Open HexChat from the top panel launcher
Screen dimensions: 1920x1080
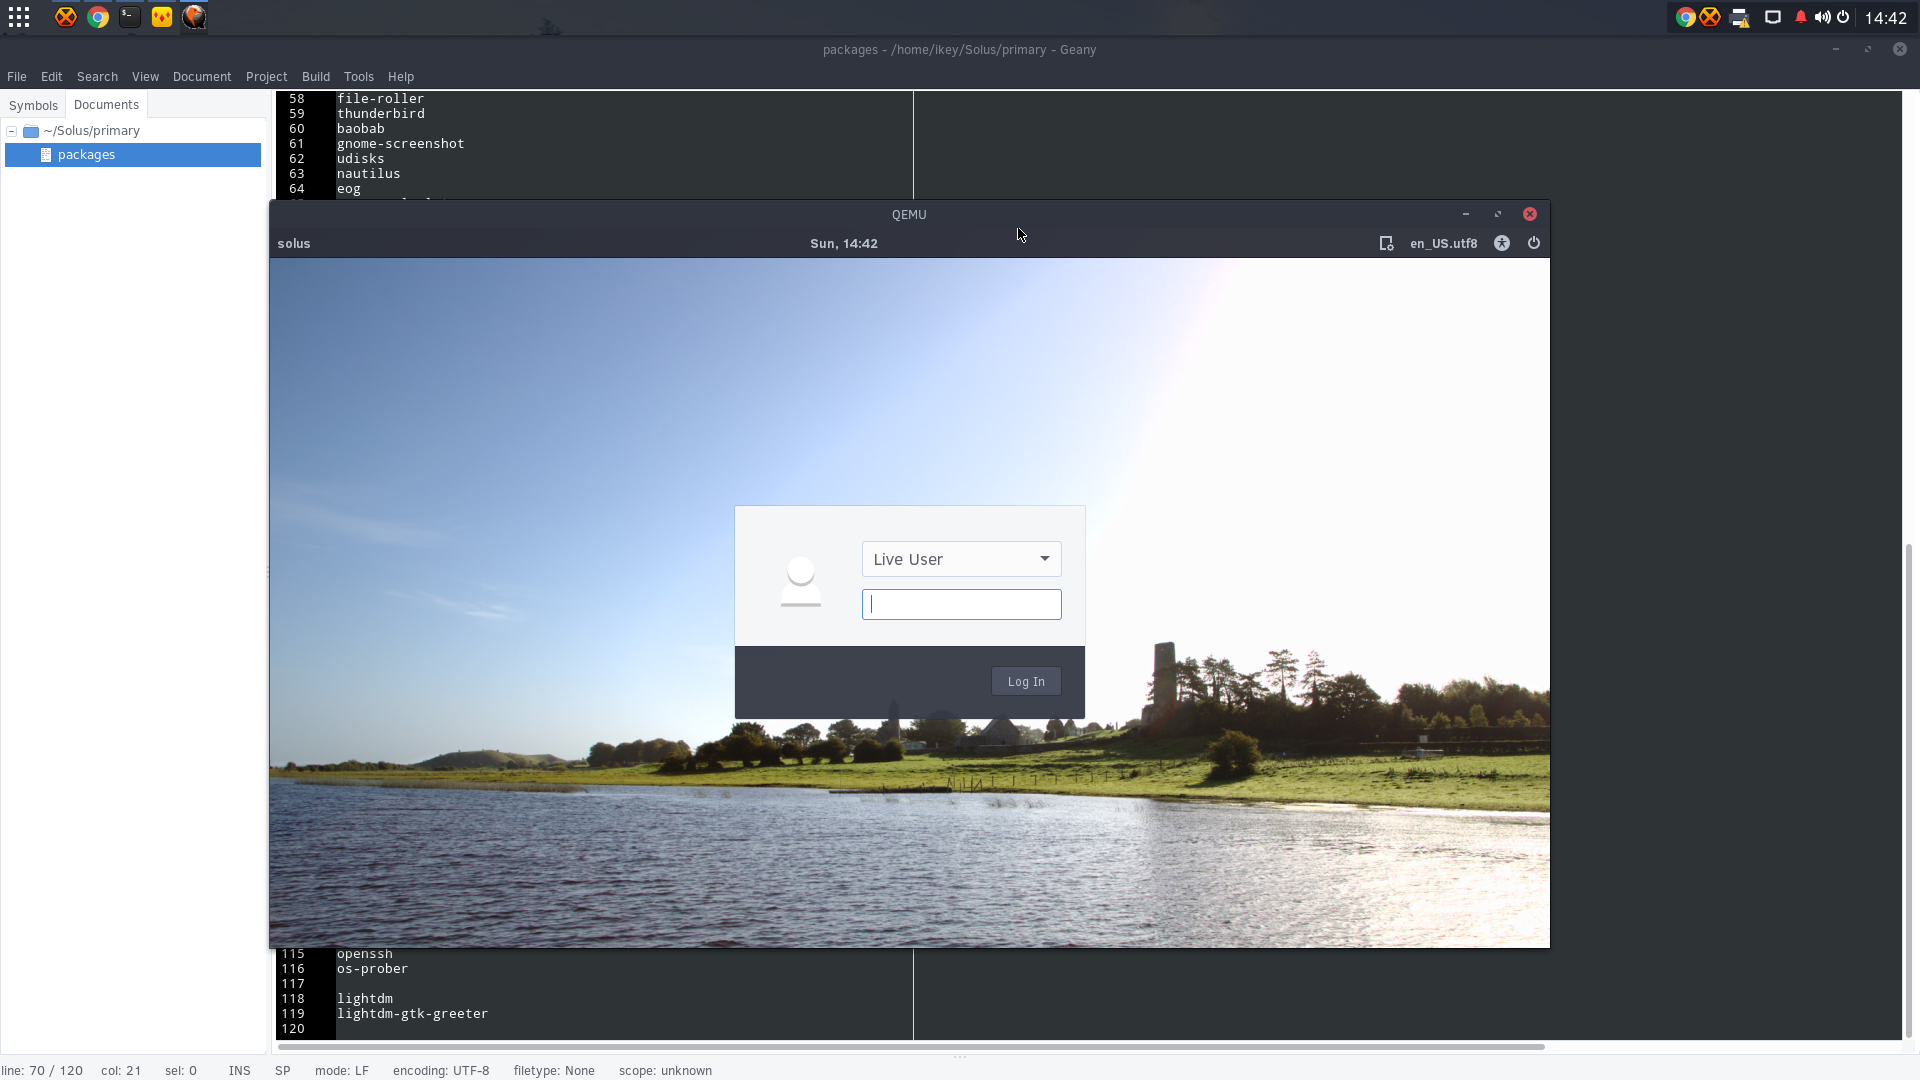[66, 17]
